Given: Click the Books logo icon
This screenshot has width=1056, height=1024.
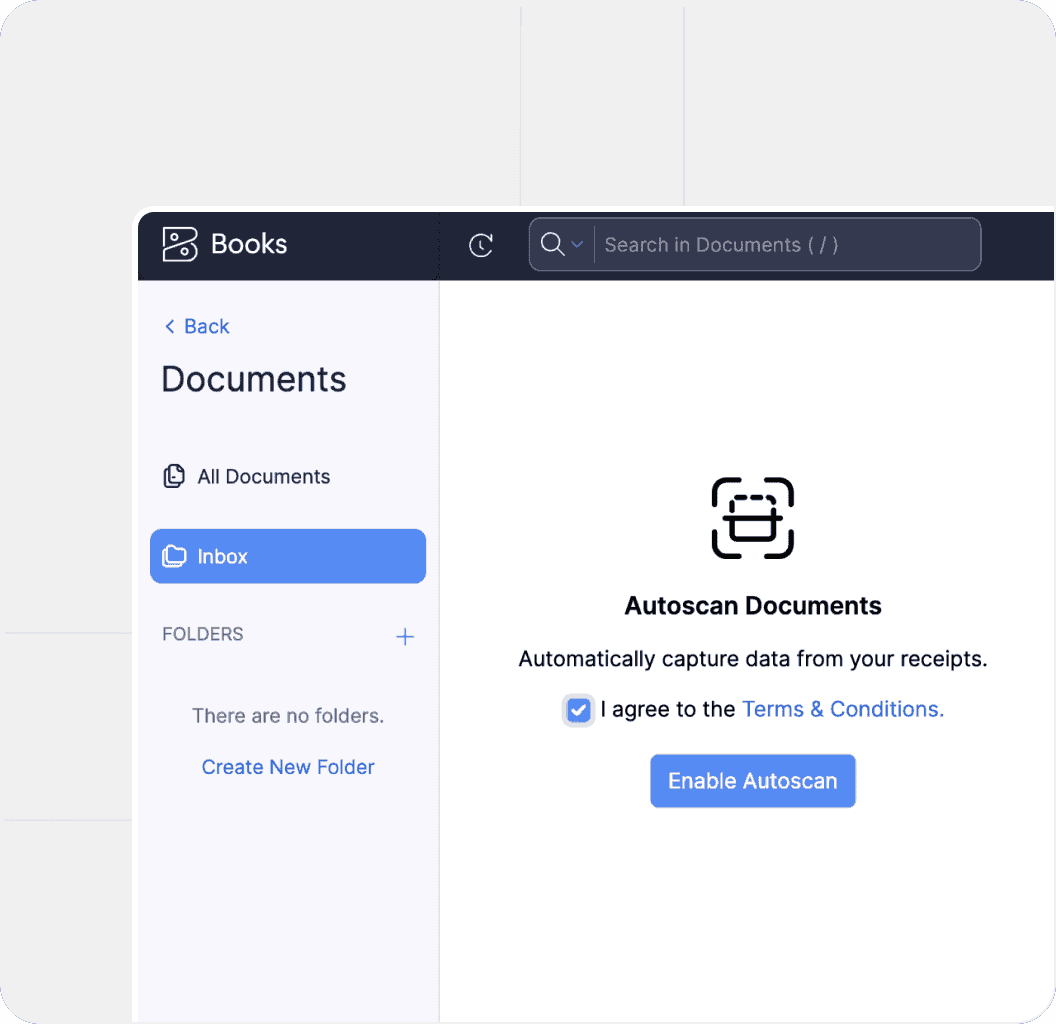Looking at the screenshot, I should point(180,244).
